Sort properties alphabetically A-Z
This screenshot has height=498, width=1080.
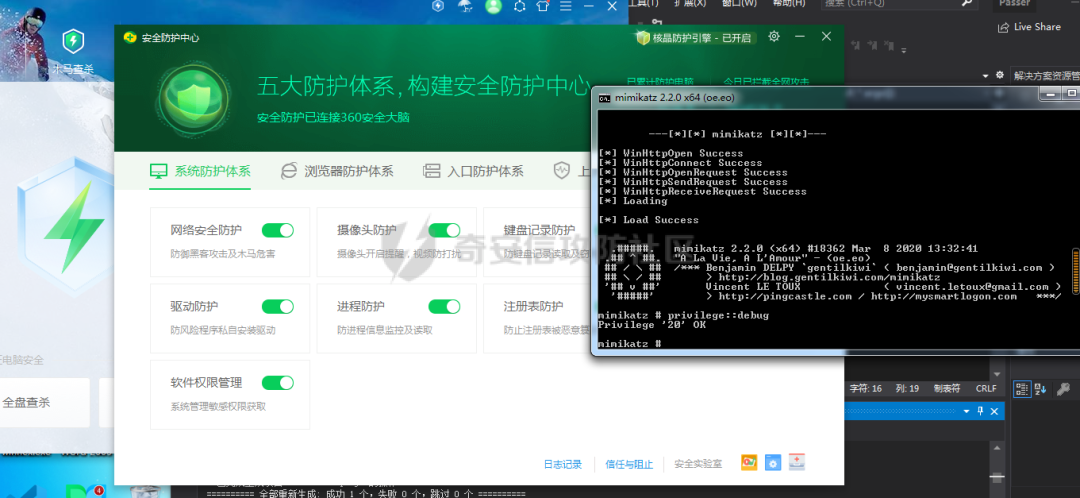(x=1040, y=389)
